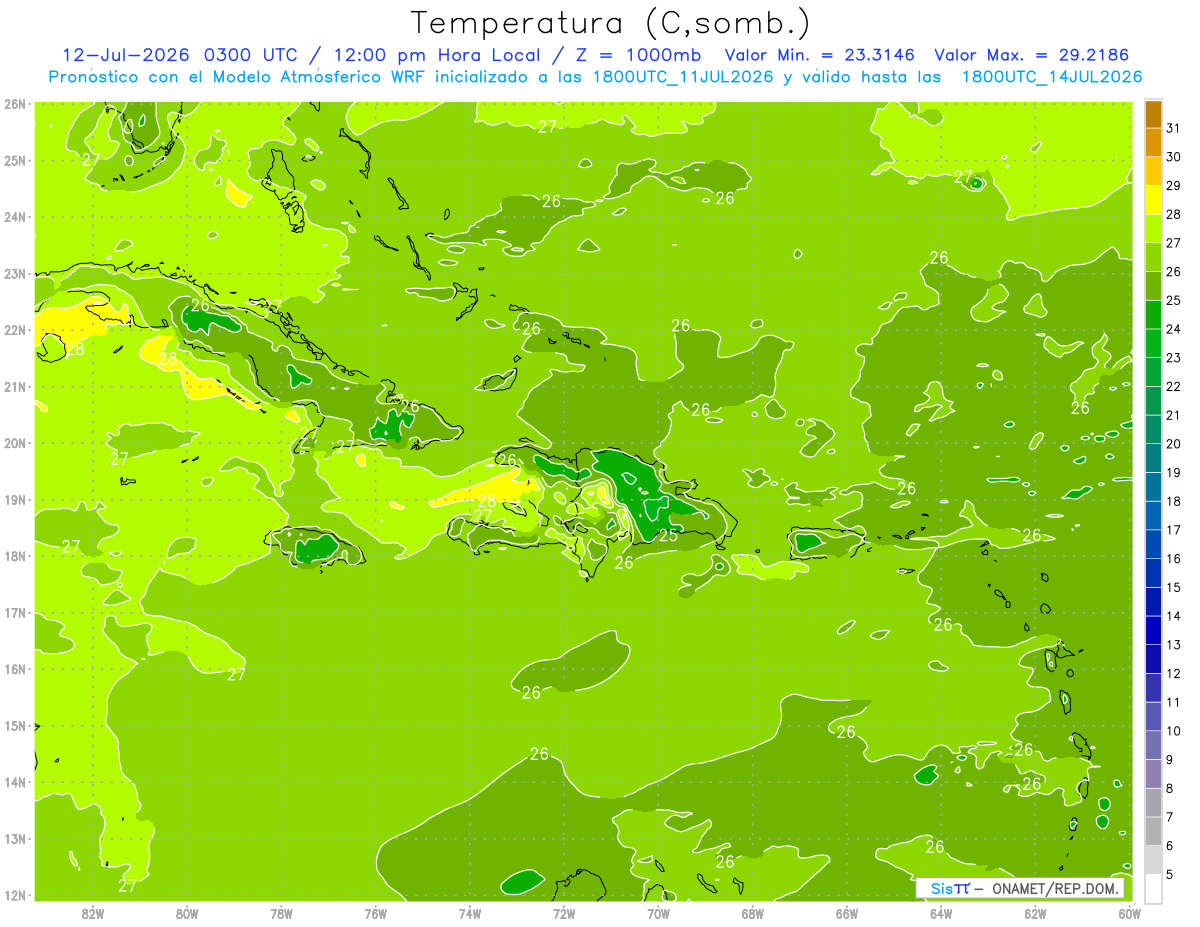This screenshot has height=927, width=1200.
Task: Click the "20N" latitude axis label
Action: tap(15, 443)
